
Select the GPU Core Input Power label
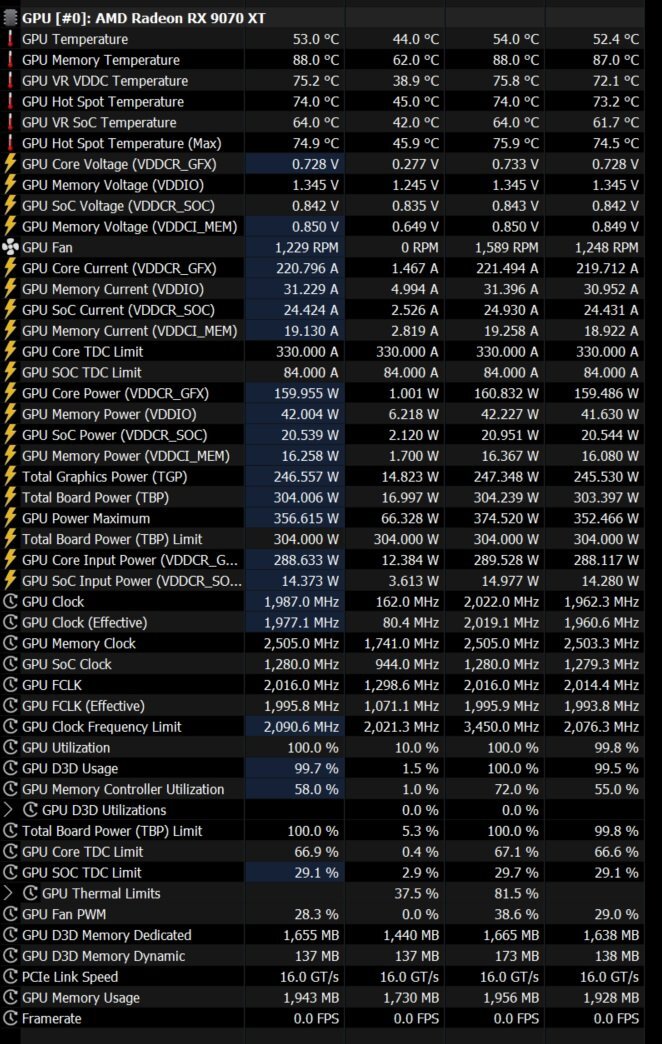(x=130, y=560)
